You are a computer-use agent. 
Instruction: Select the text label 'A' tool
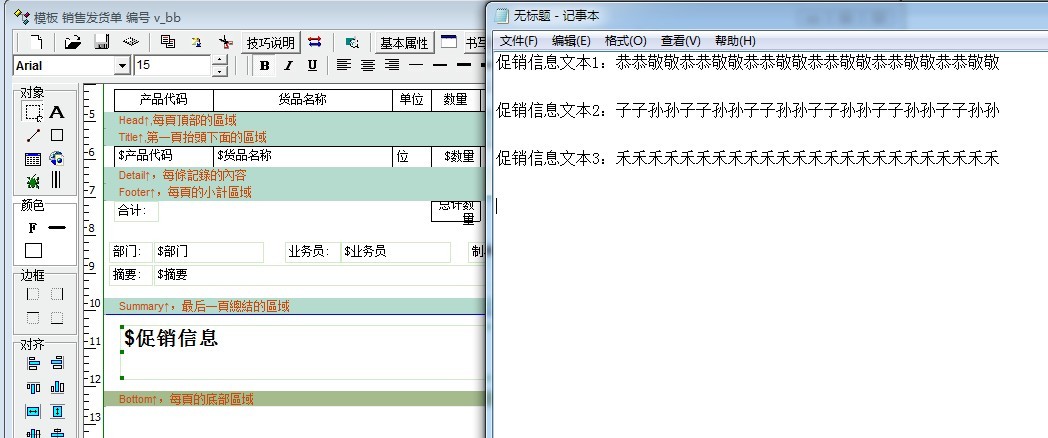coord(57,112)
